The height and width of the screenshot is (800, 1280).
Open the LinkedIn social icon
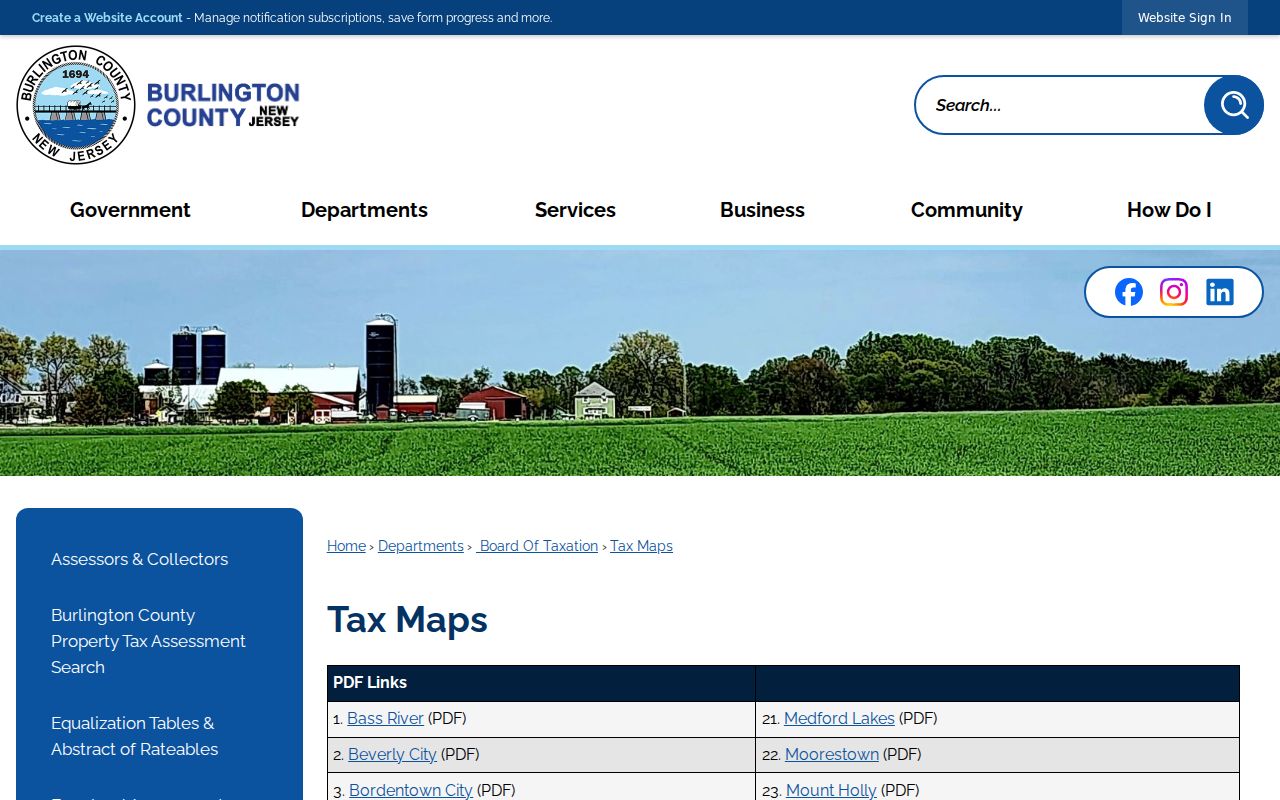[1220, 292]
